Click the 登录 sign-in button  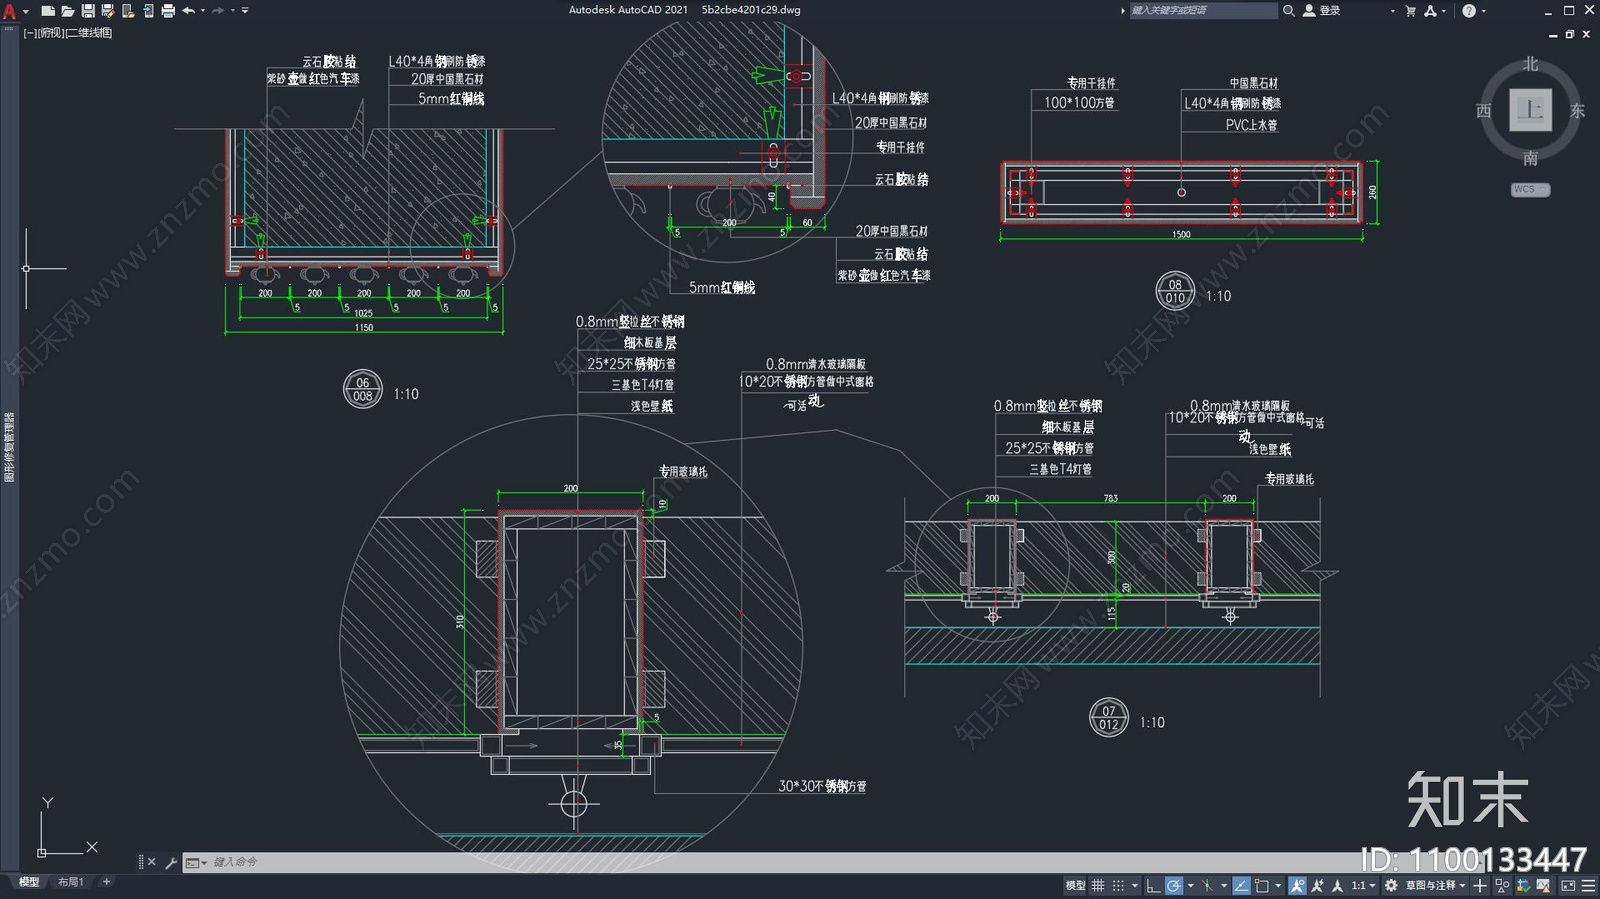coord(1321,10)
